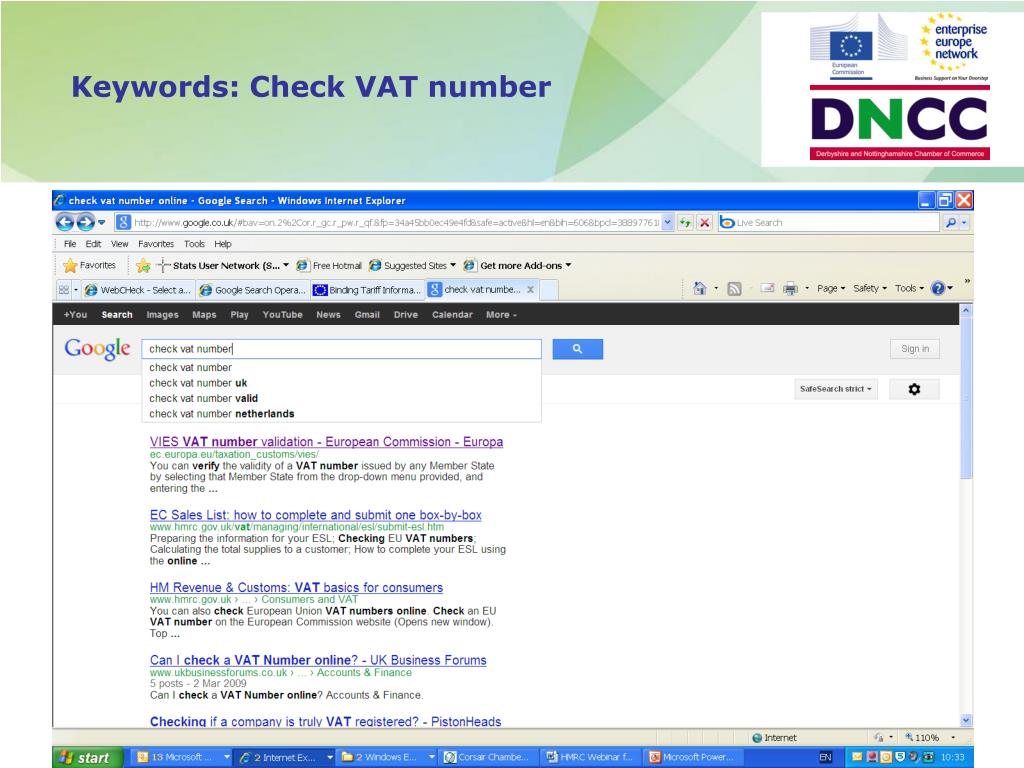Click the RSS Feeds icon
Image resolution: width=1024 pixels, height=768 pixels.
tap(734, 288)
